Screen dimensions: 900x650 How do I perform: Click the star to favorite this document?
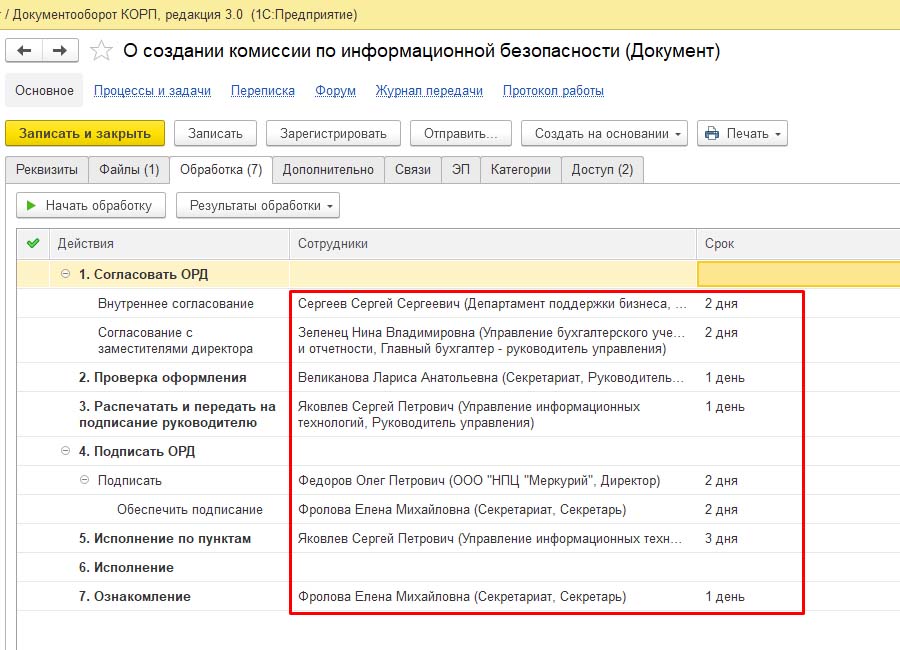point(100,50)
